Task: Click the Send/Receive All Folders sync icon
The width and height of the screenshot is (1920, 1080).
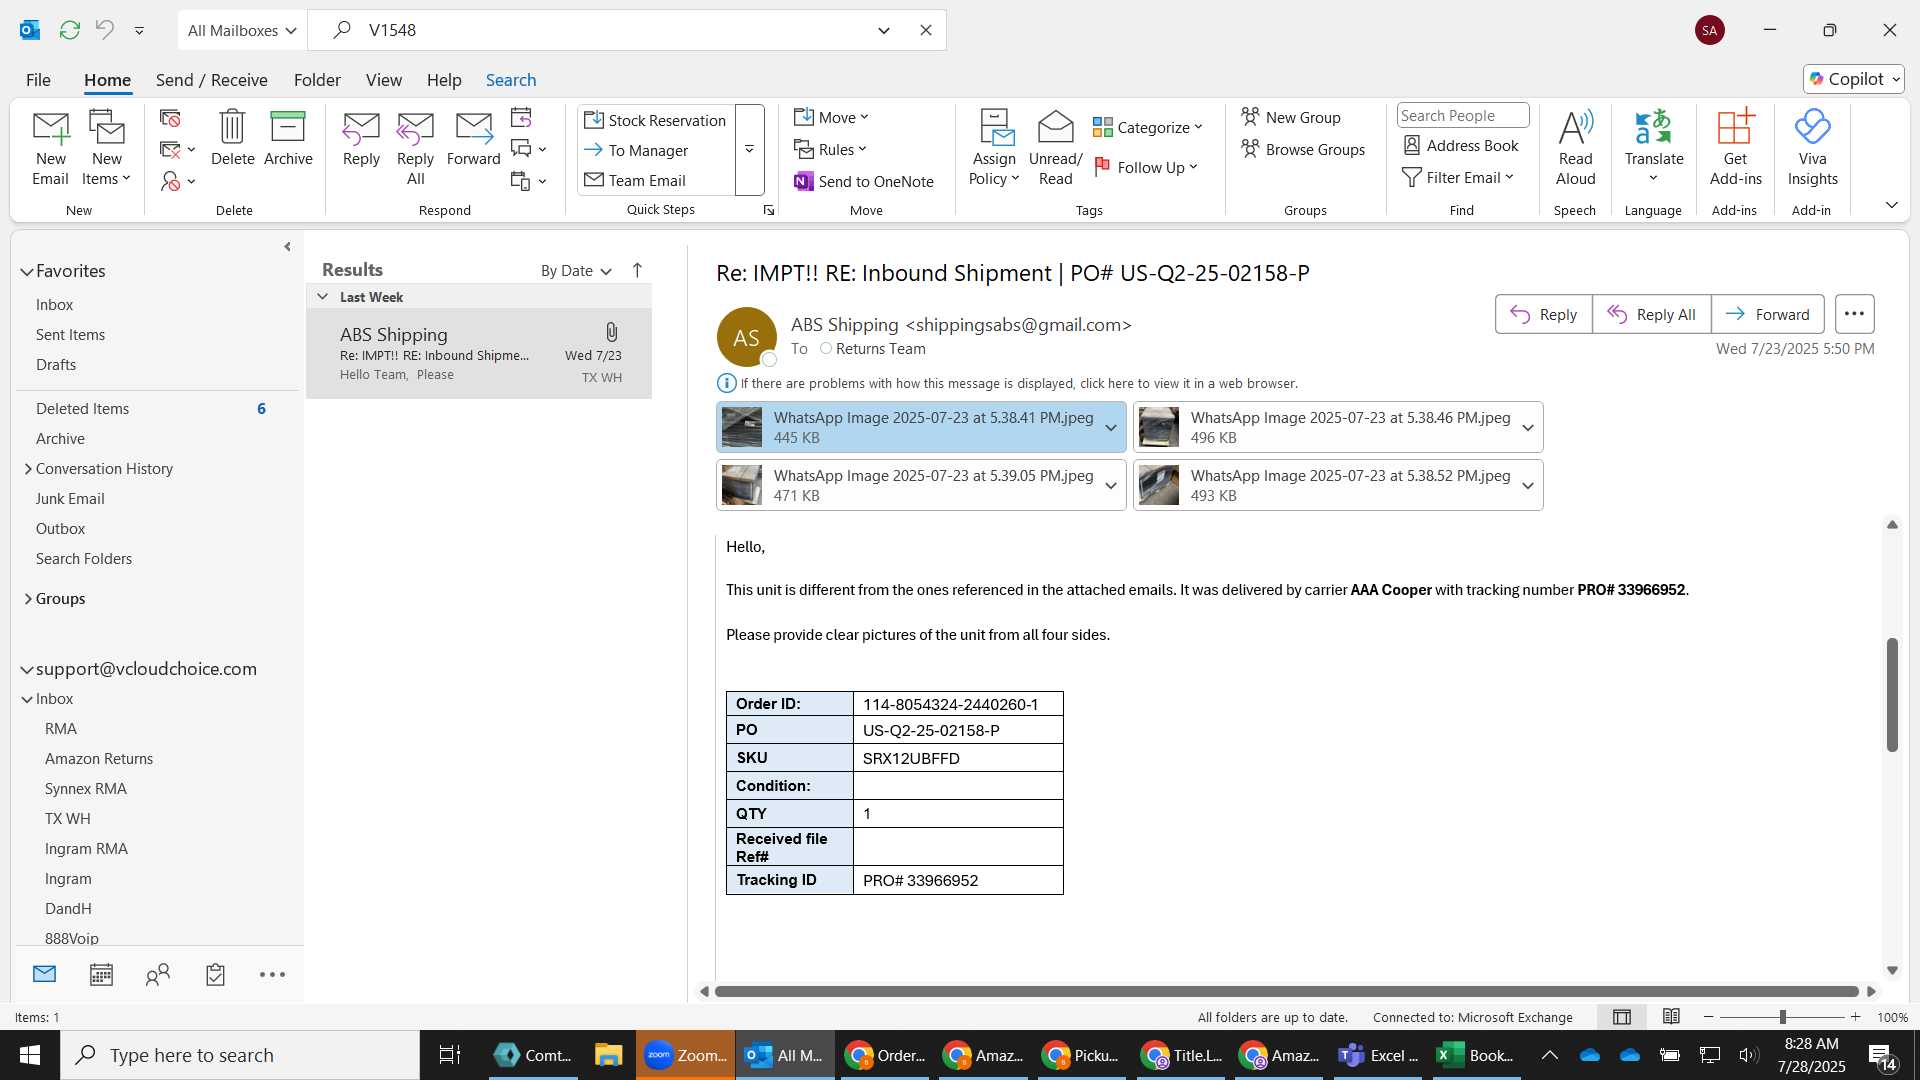Action: pos(69,30)
